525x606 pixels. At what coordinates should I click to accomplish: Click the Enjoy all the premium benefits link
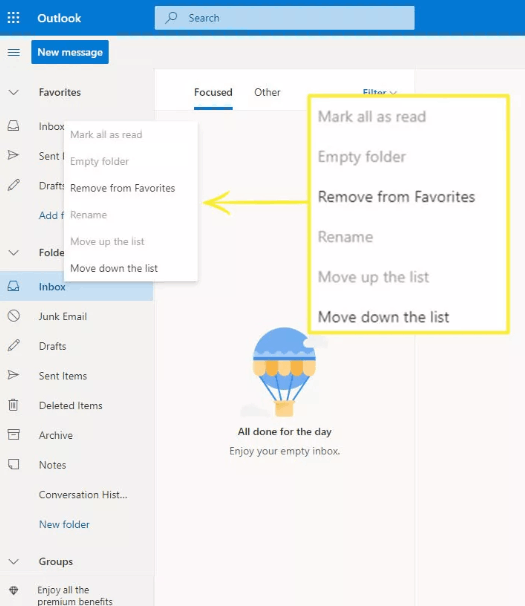pyautogui.click(x=75, y=595)
